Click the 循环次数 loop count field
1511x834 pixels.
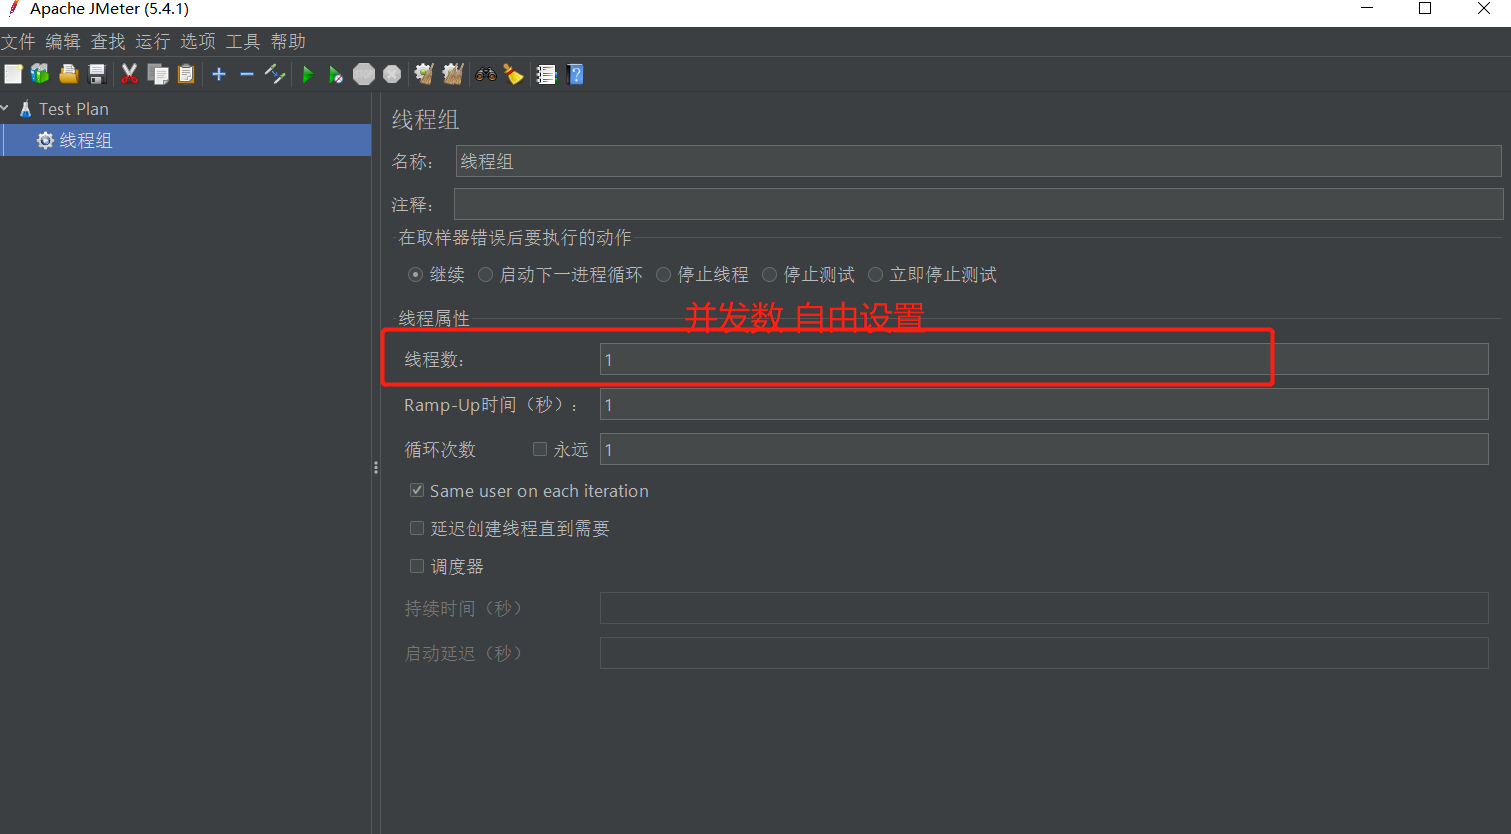point(1044,449)
